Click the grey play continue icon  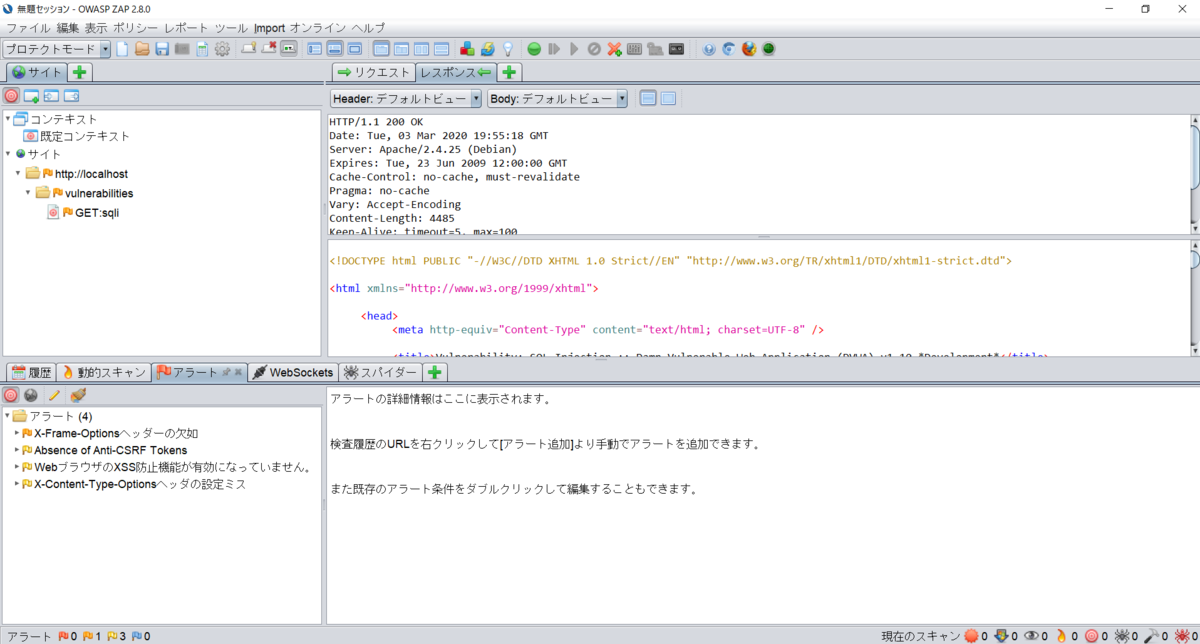click(573, 49)
